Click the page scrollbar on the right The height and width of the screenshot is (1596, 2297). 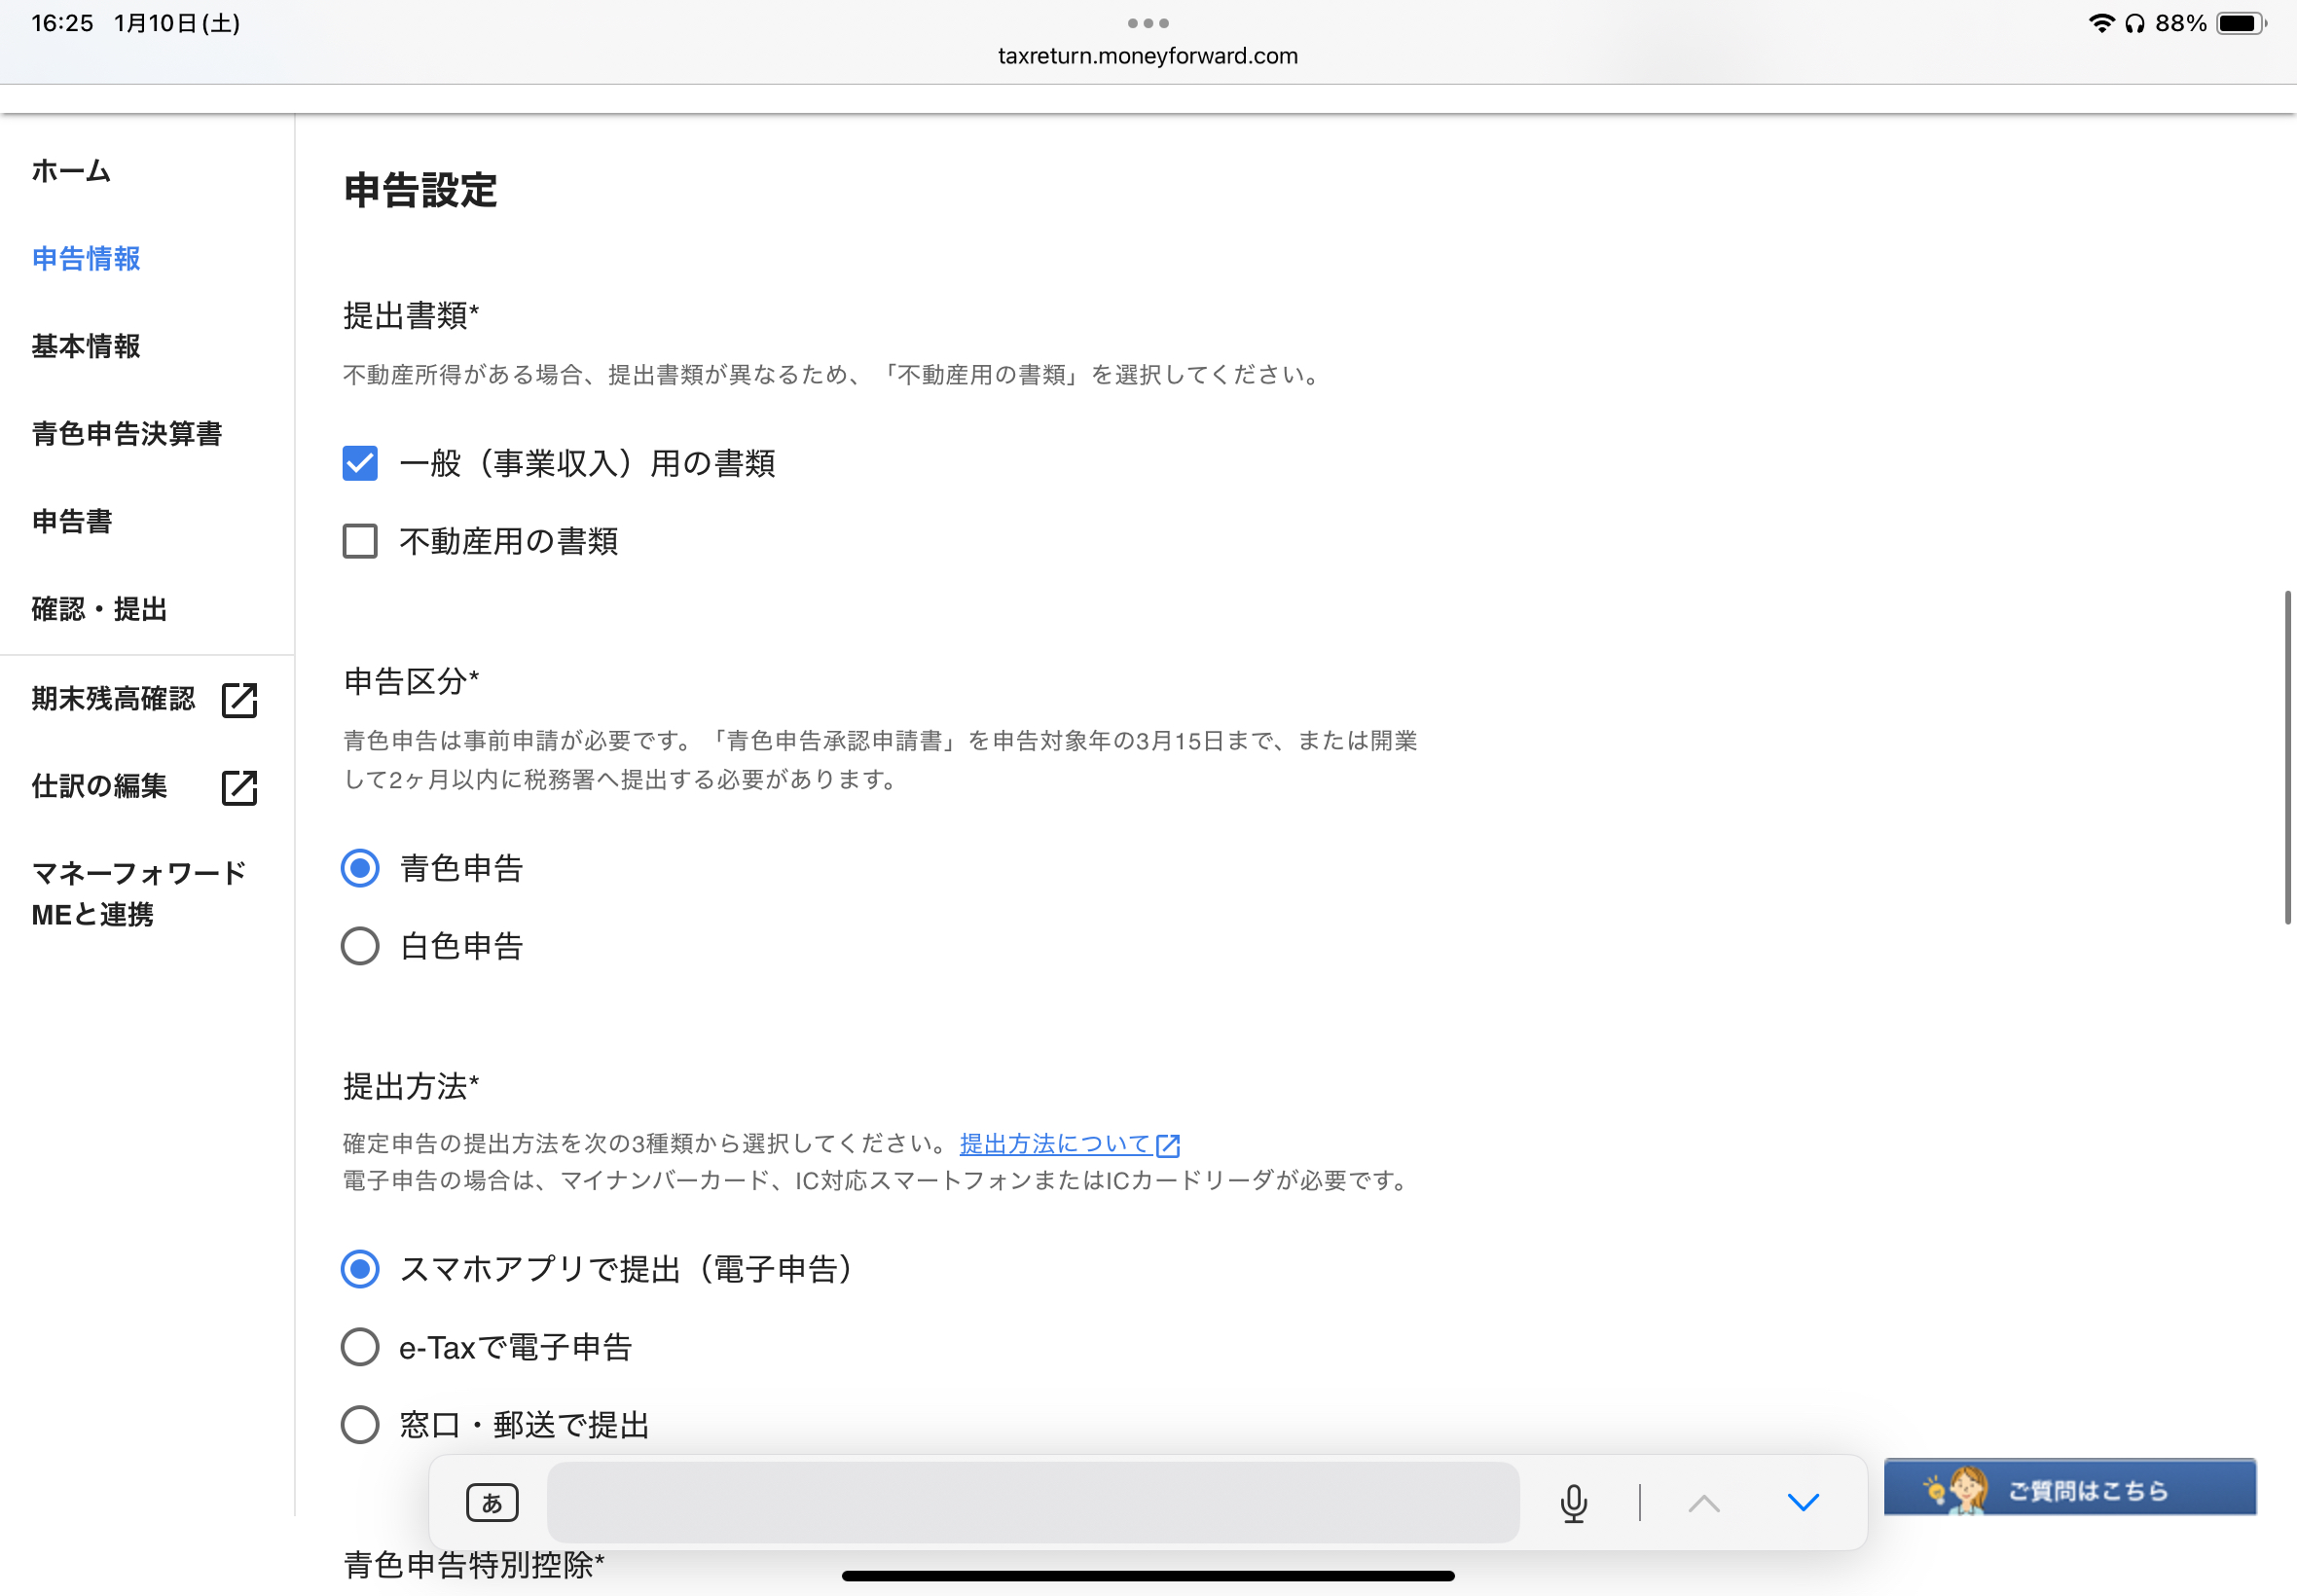click(x=2287, y=758)
